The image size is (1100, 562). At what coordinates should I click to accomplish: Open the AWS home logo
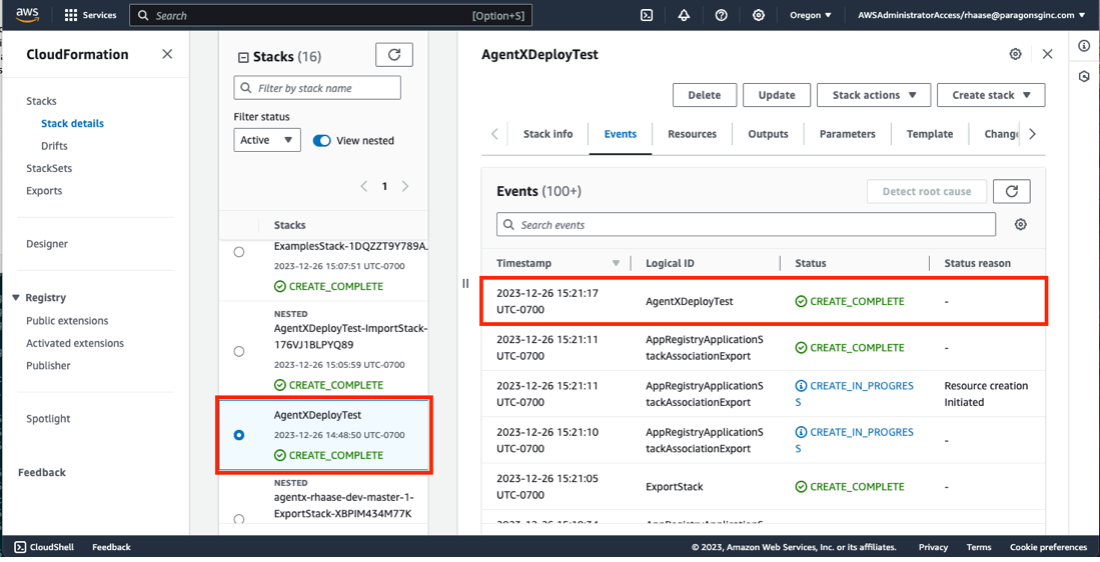(x=27, y=15)
